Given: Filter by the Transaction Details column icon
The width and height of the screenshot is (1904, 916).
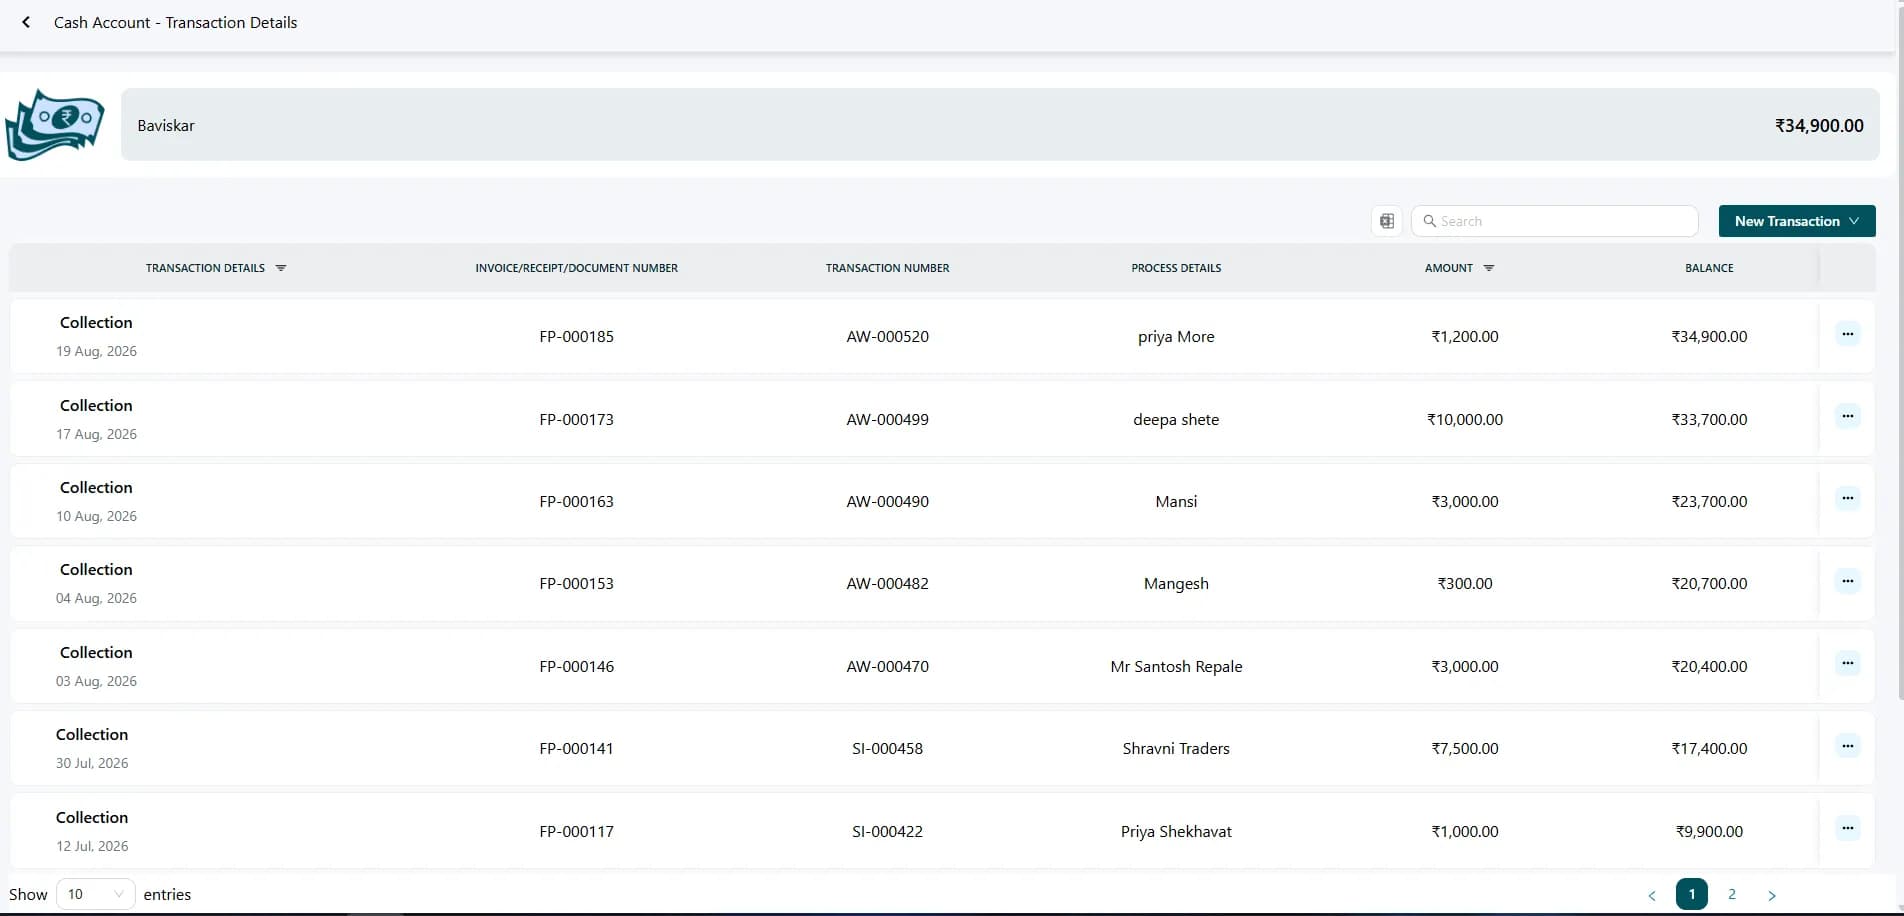Looking at the screenshot, I should click(281, 268).
